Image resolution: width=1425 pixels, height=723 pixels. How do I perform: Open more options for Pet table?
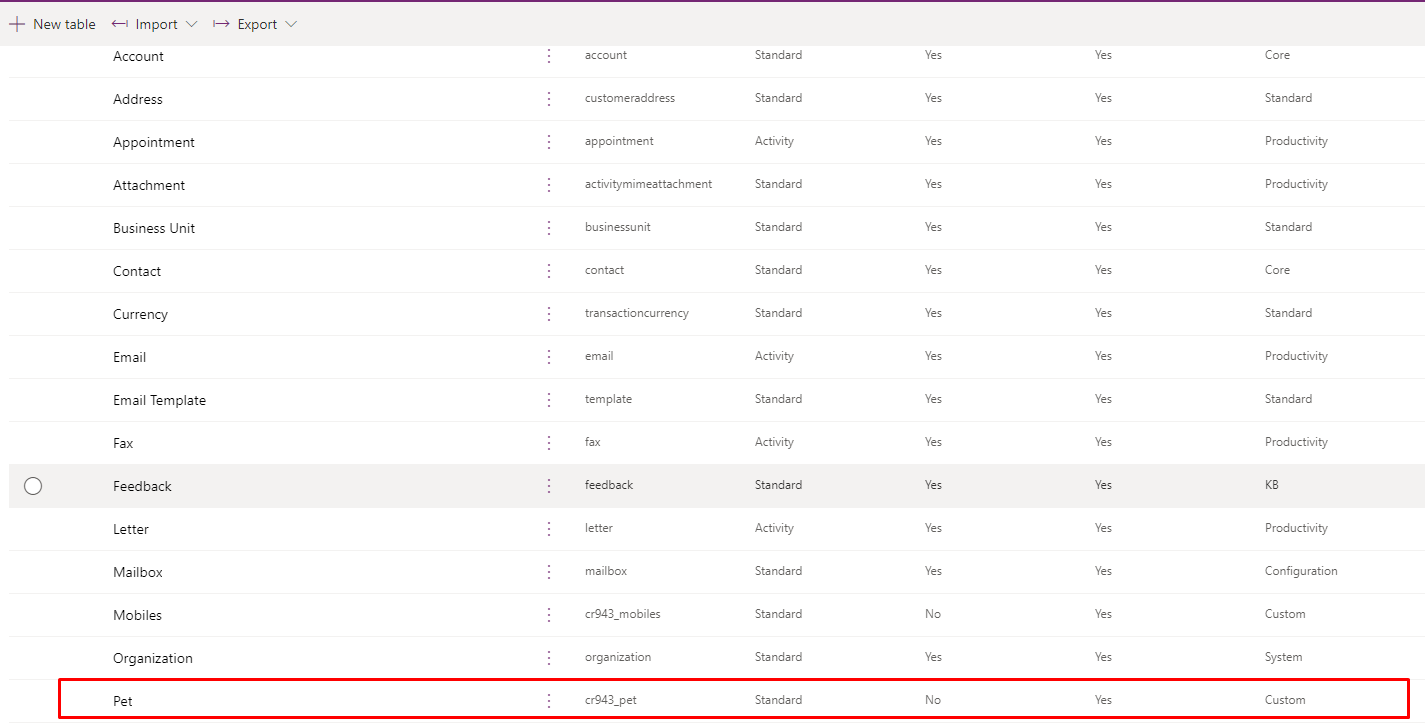pos(549,701)
